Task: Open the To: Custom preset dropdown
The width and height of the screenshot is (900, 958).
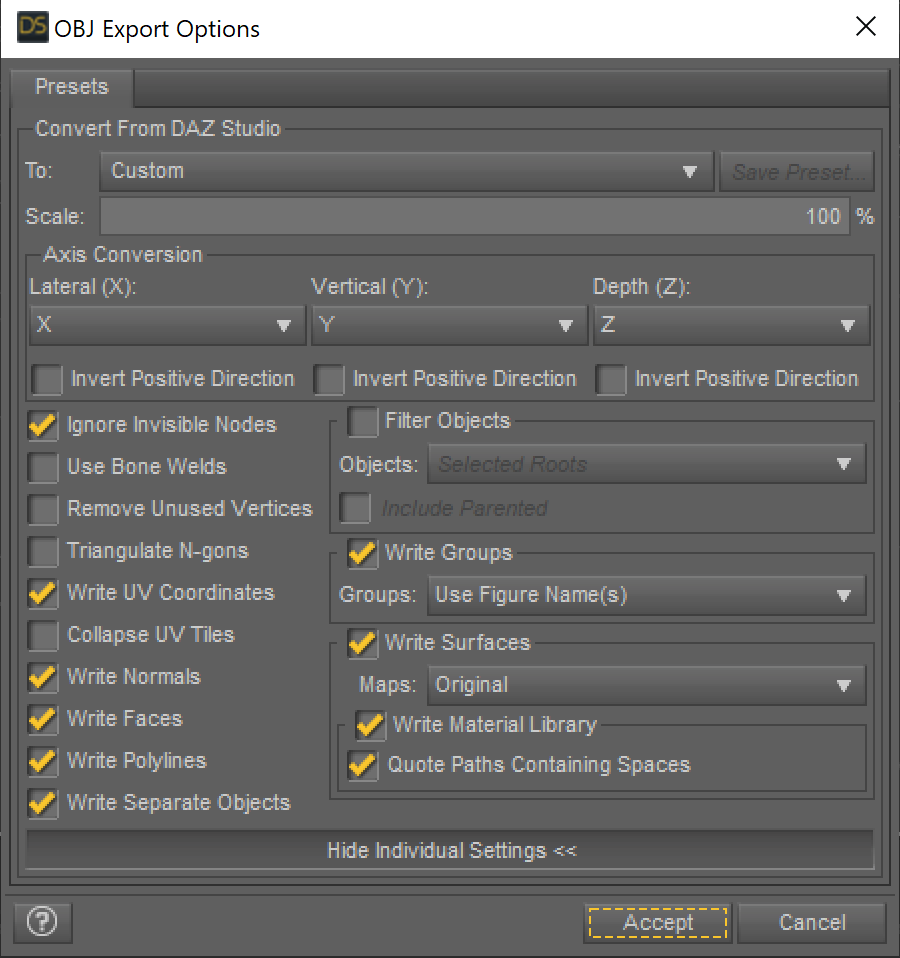Action: 406,171
